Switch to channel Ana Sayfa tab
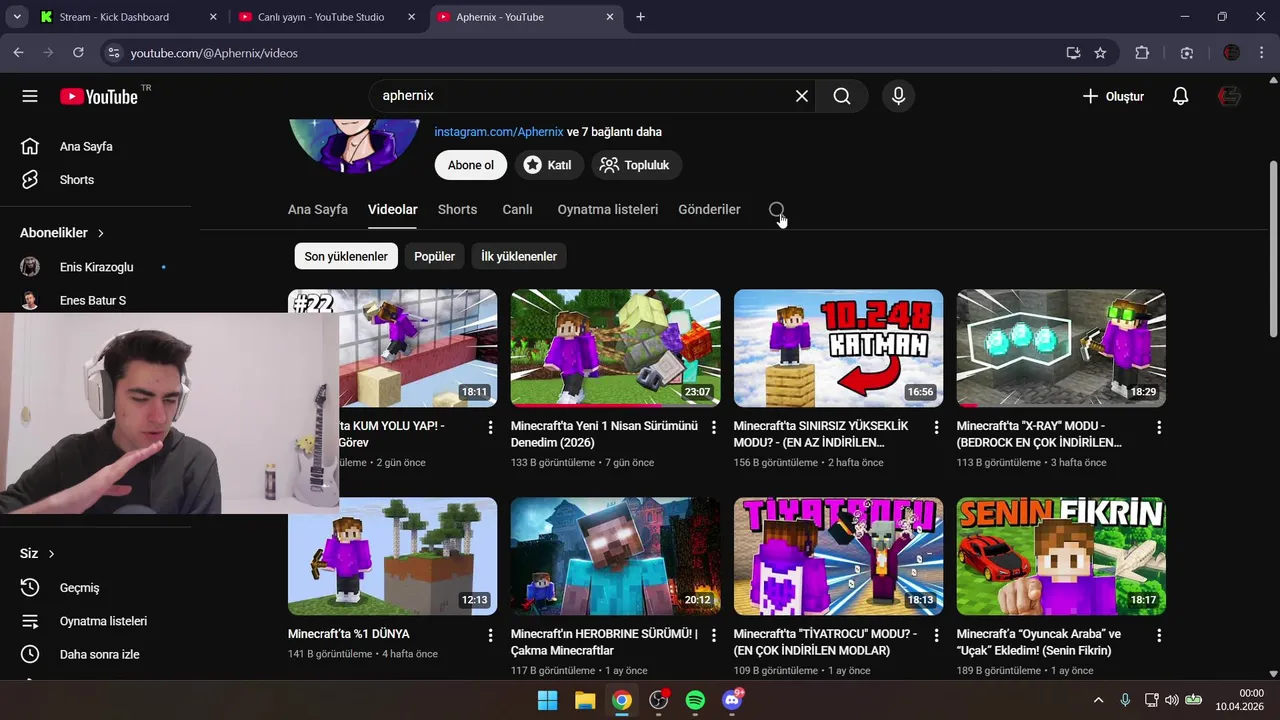The height and width of the screenshot is (720, 1280). [x=318, y=210]
